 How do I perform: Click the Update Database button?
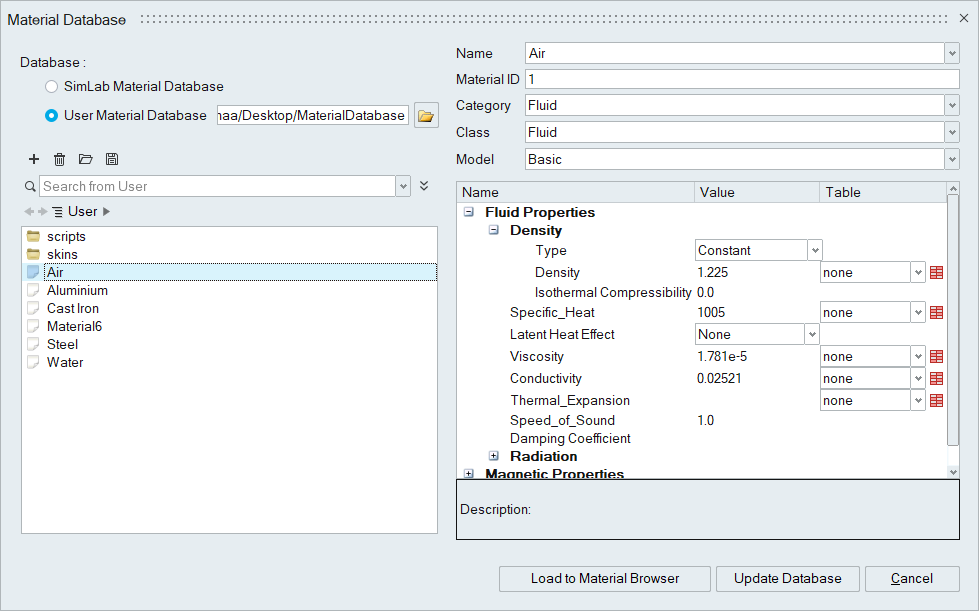click(x=787, y=578)
